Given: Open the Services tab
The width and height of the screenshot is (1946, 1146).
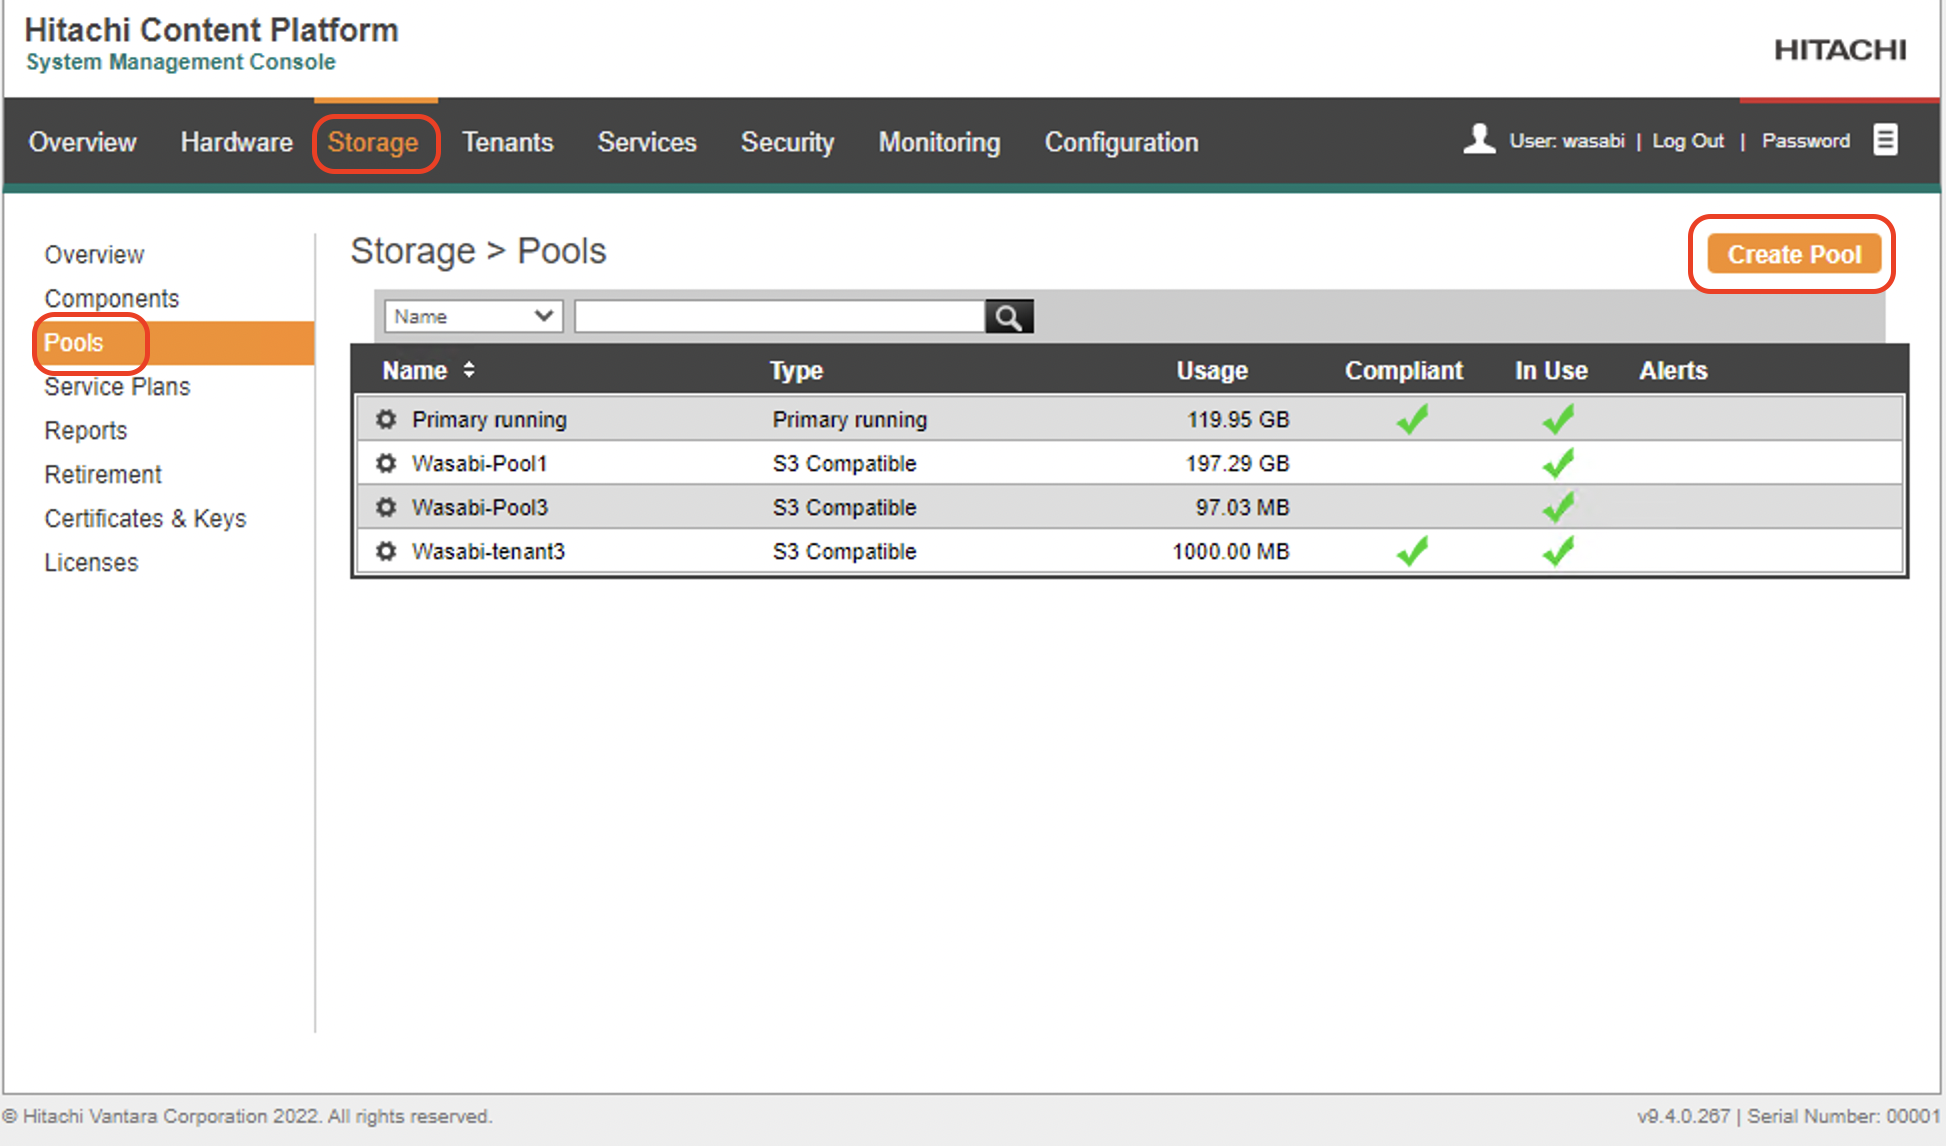Looking at the screenshot, I should coord(647,142).
